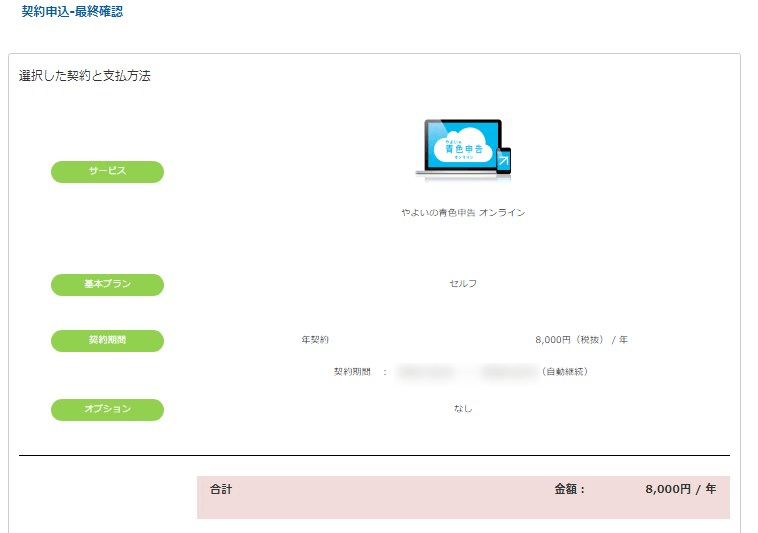Click the 契約期間 green label
The width and height of the screenshot is (758, 533).
click(107, 341)
